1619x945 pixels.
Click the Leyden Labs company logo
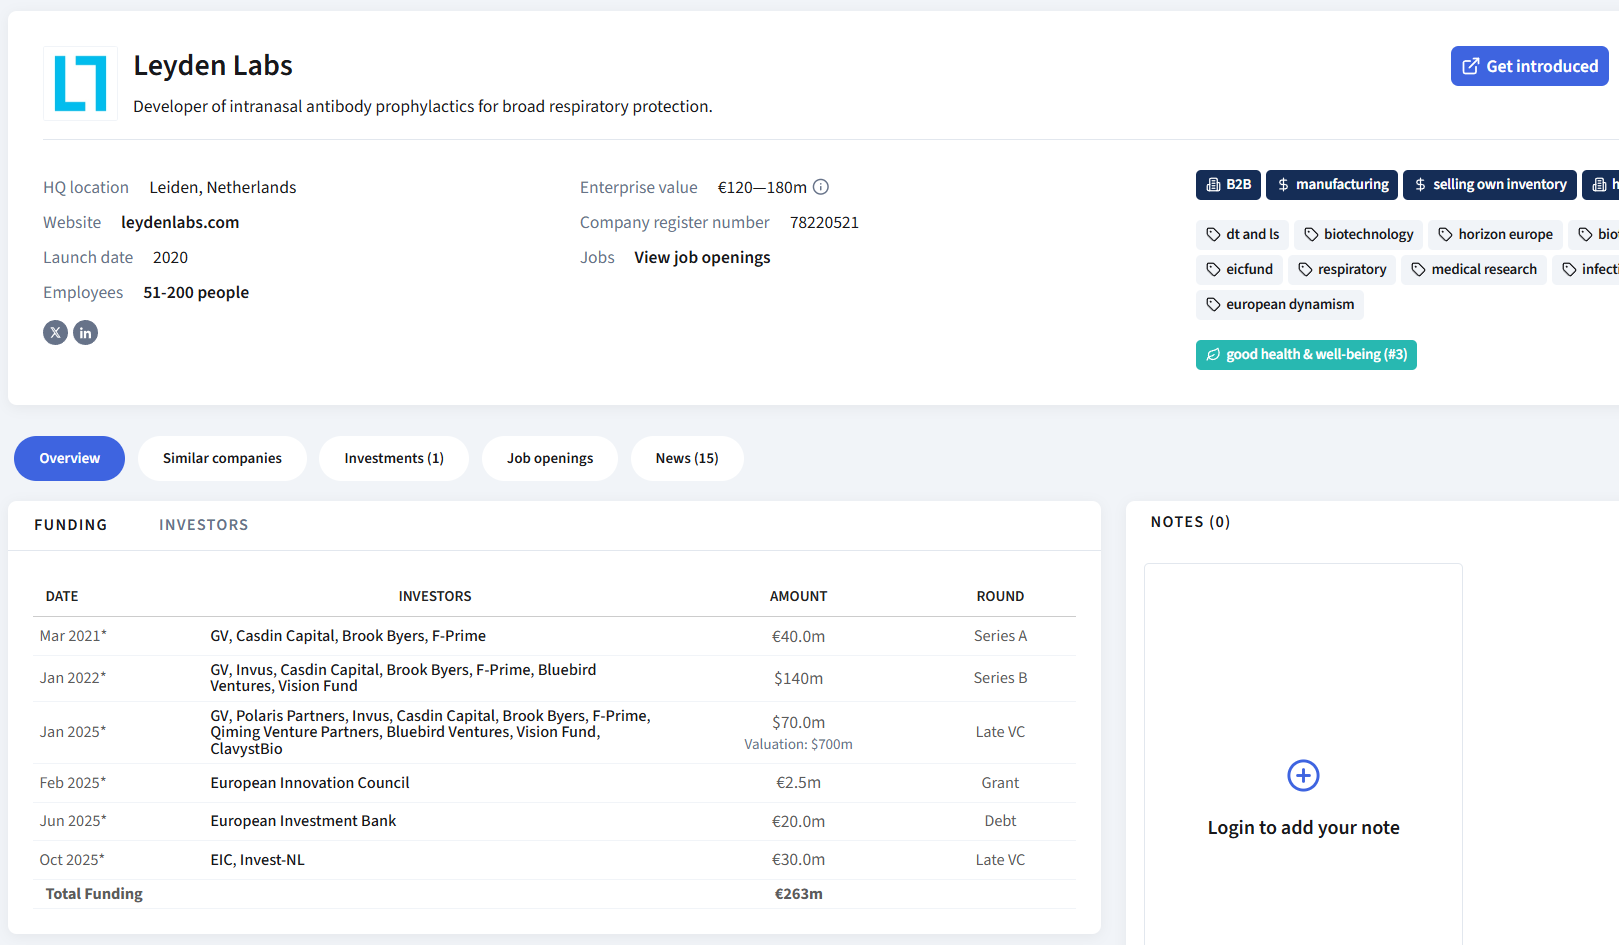(x=80, y=83)
